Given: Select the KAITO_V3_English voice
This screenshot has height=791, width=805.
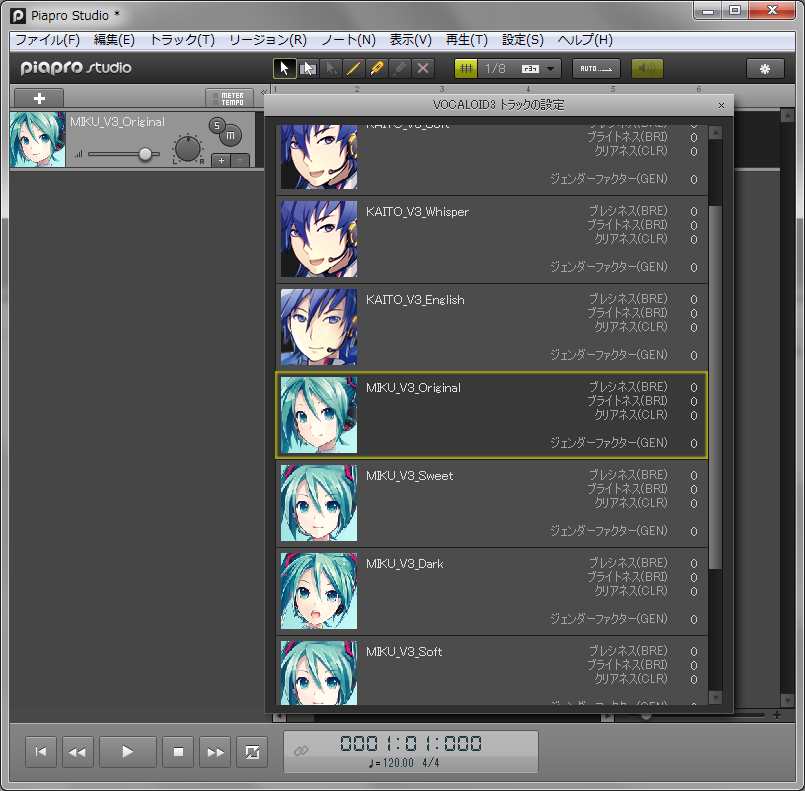Looking at the screenshot, I should (492, 327).
